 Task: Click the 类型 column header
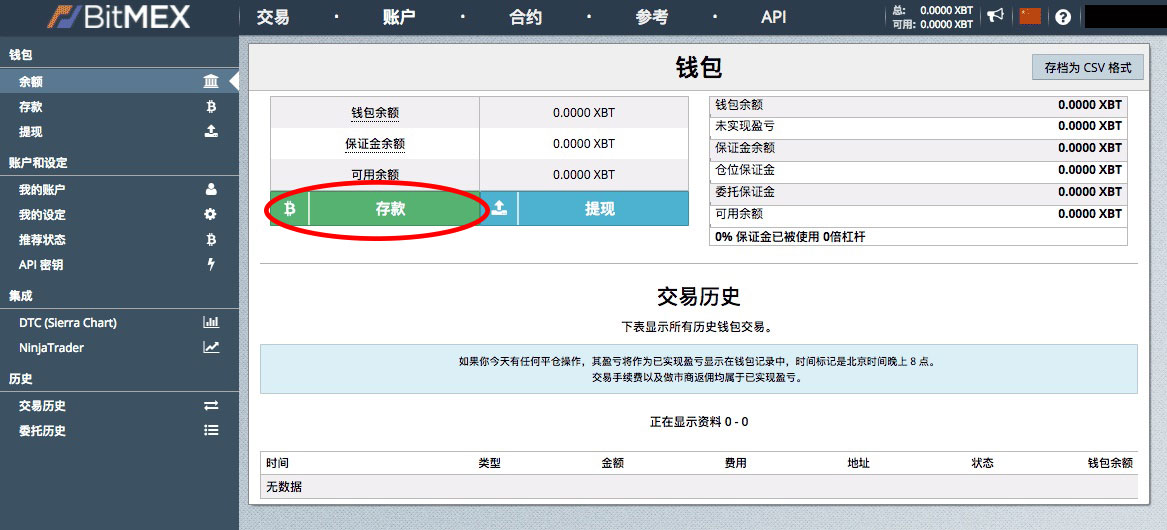(x=489, y=463)
